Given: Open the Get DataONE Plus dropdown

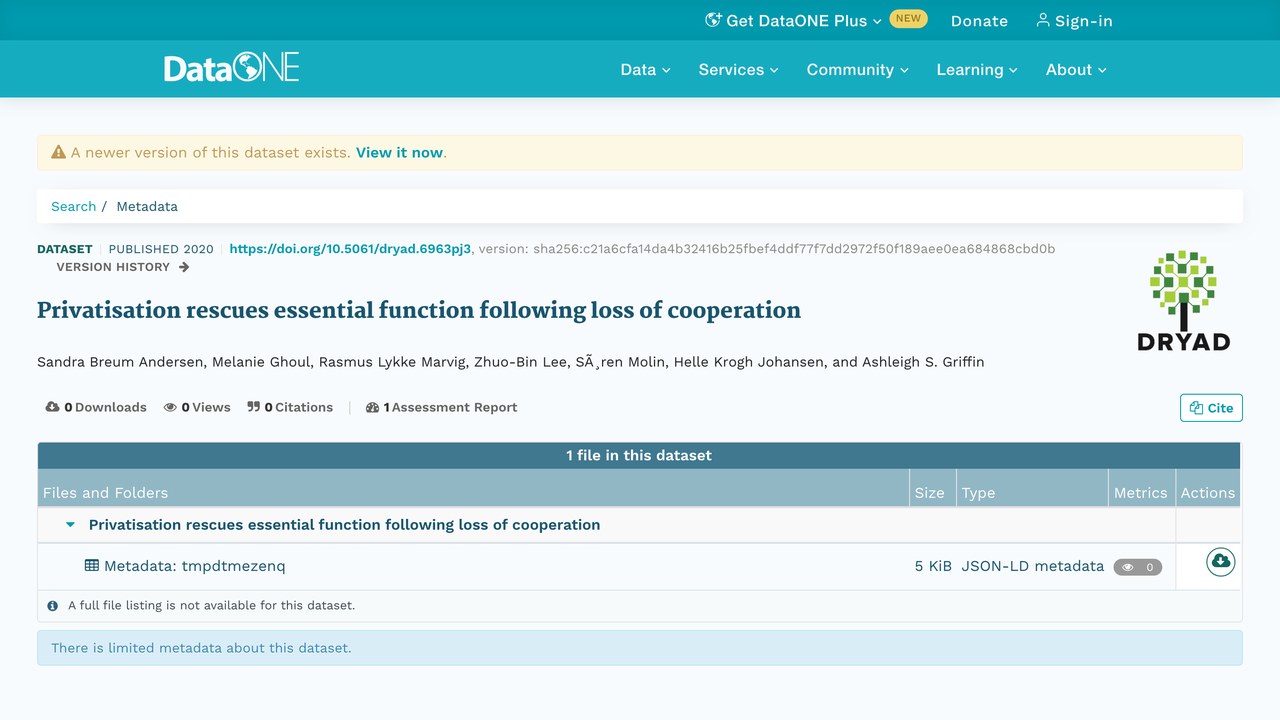Looking at the screenshot, I should point(794,20).
